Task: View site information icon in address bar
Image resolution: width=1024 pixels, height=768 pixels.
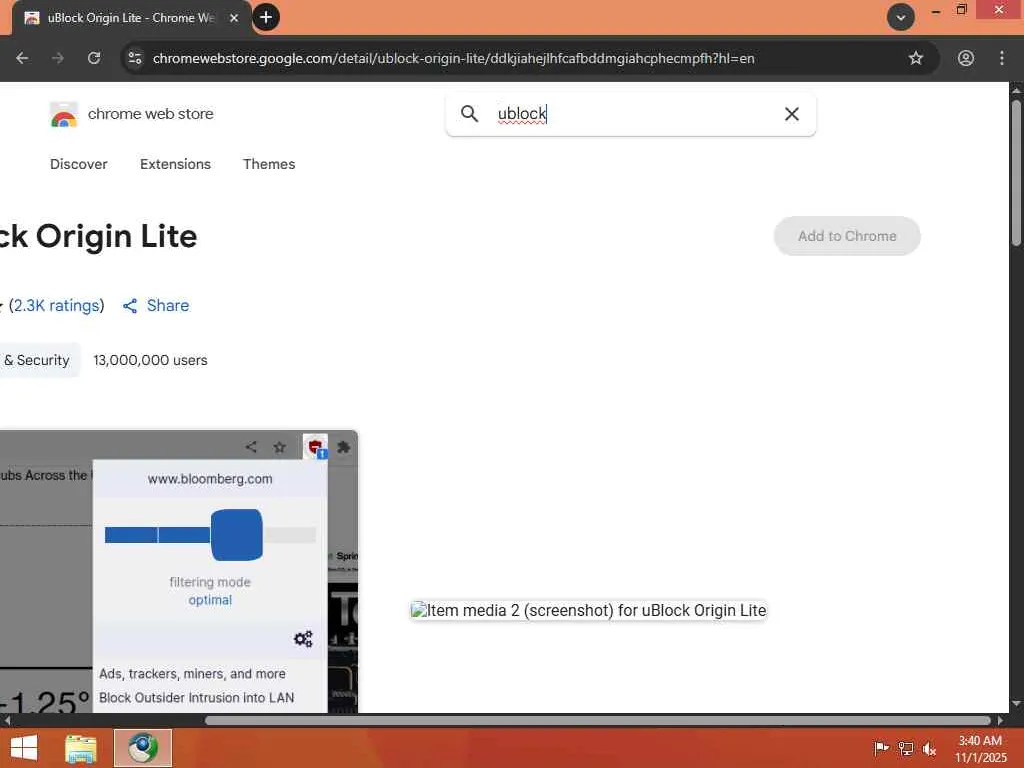Action: pos(135,58)
